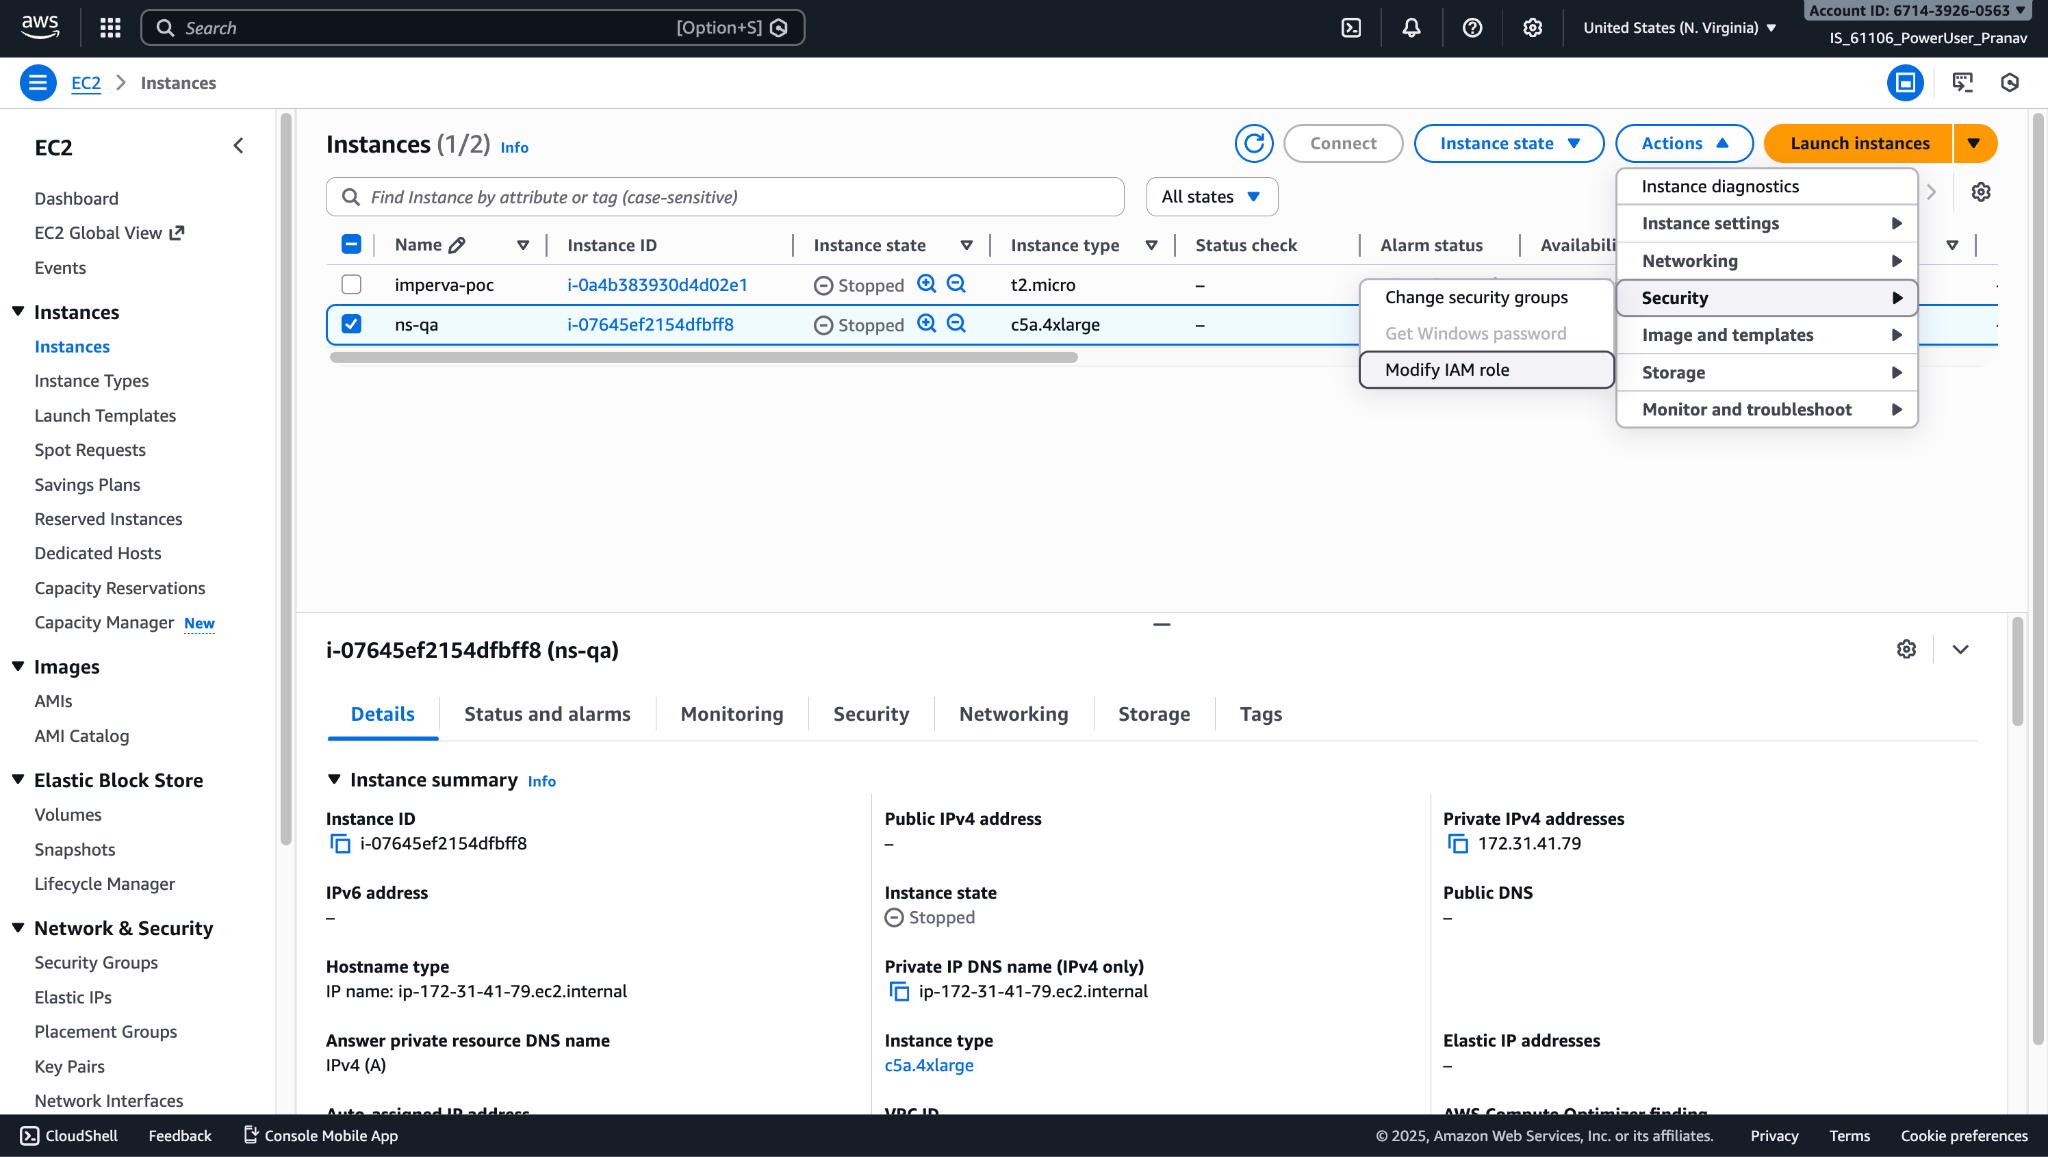The height and width of the screenshot is (1157, 2048).
Task: Open the c5a.4xlarge instance type link
Action: (x=929, y=1065)
